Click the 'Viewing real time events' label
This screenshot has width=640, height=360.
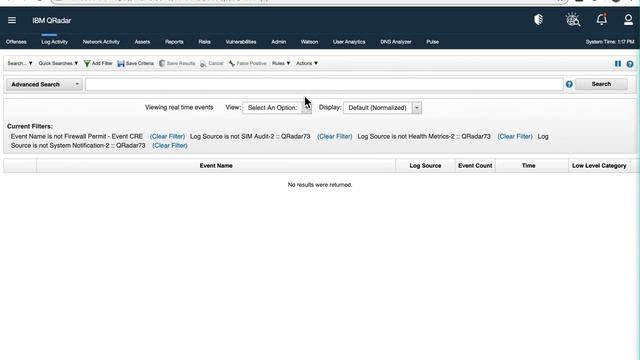tap(179, 107)
